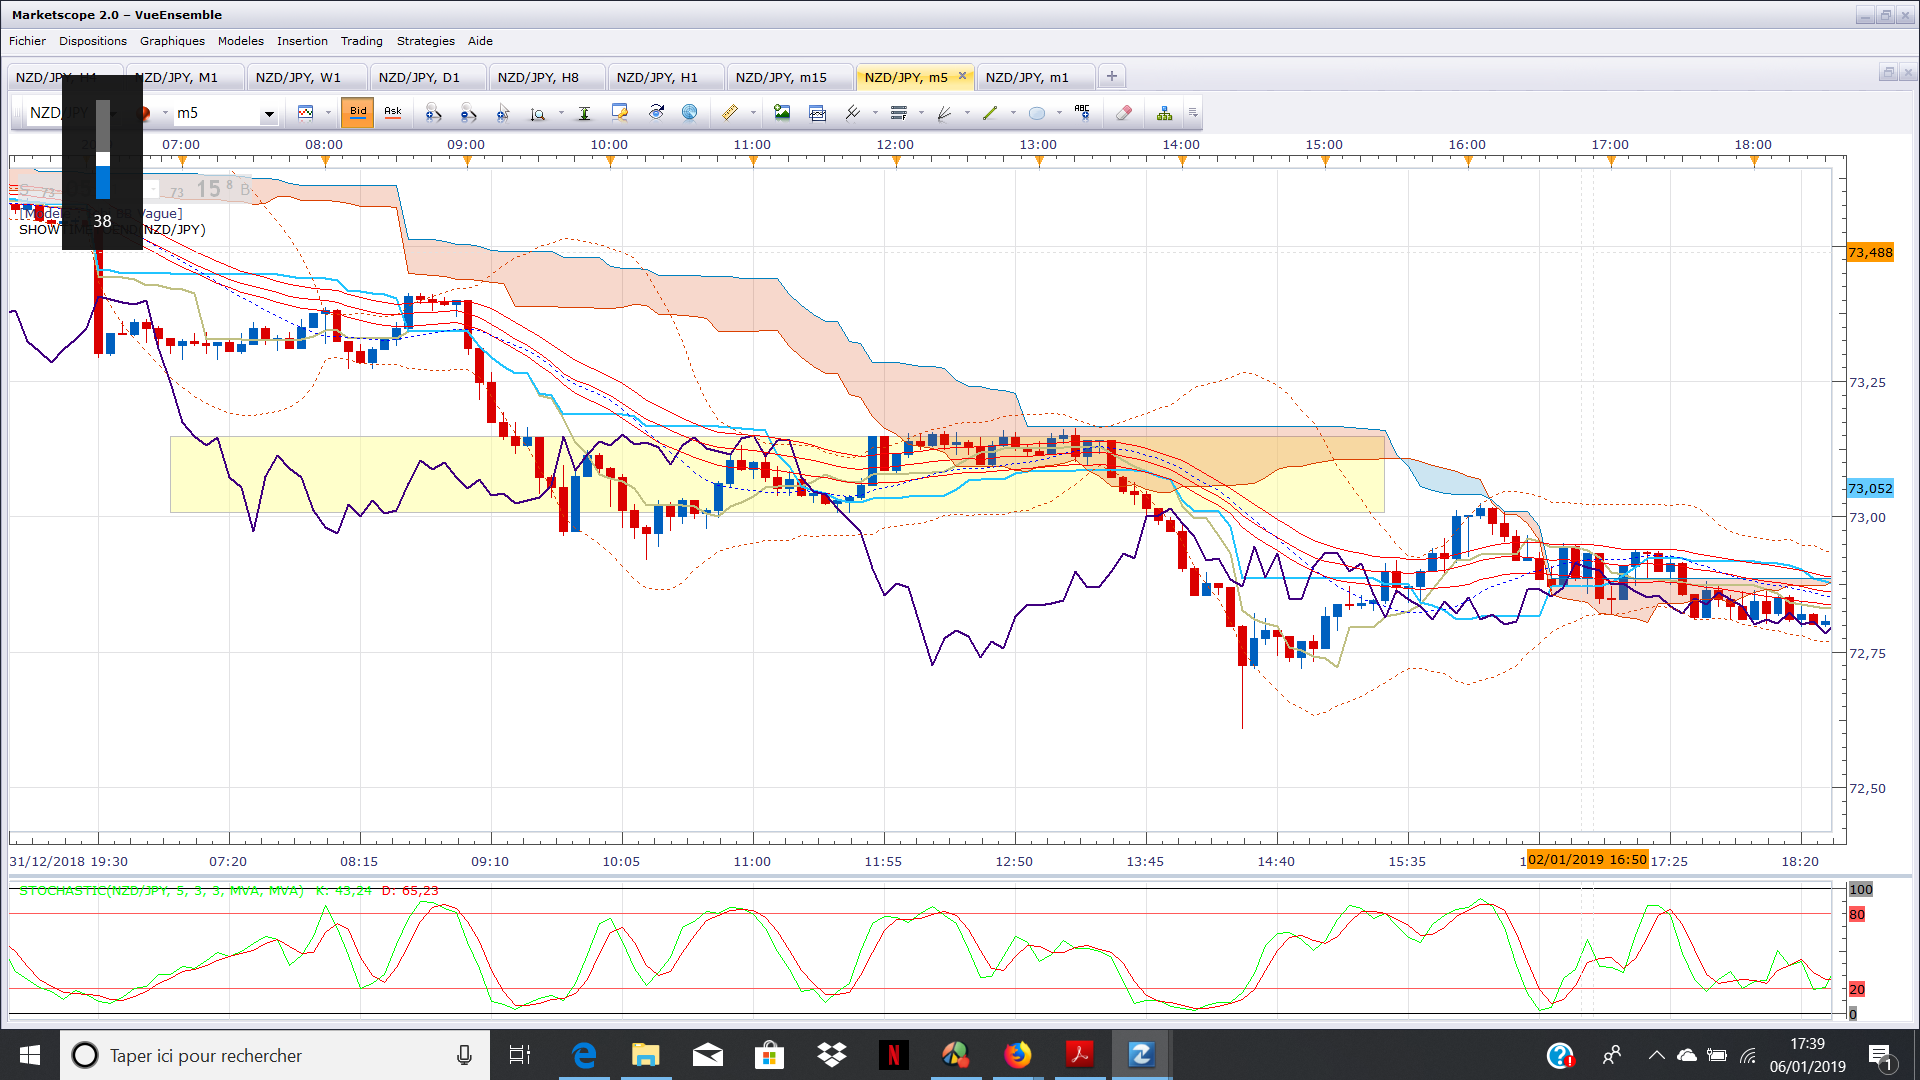Image resolution: width=1920 pixels, height=1080 pixels.
Task: Switch to the NZD/JPY, m15 tab
Action: tap(789, 77)
